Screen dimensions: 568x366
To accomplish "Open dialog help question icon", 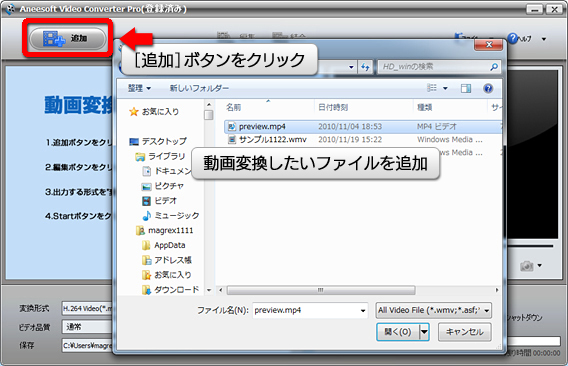I will pos(488,88).
